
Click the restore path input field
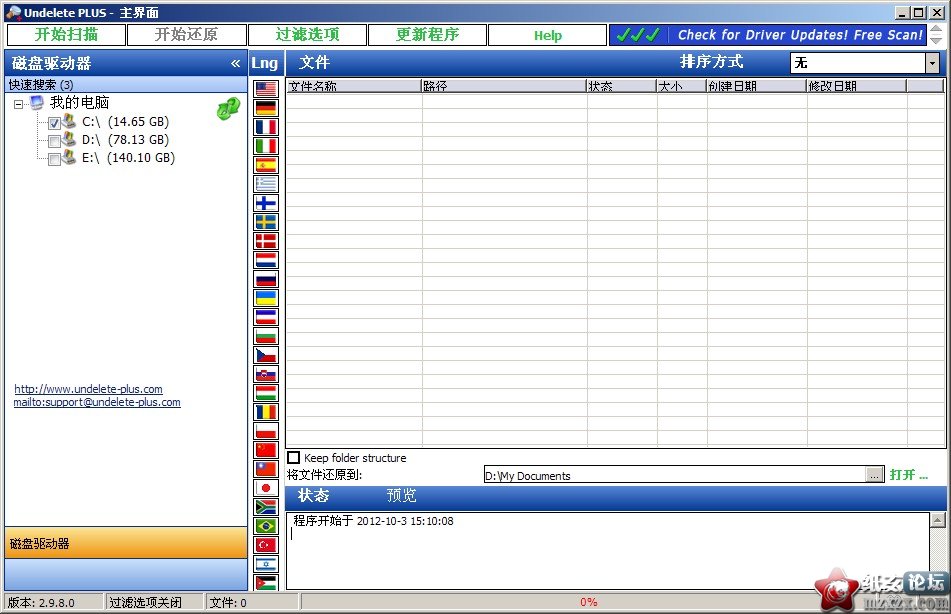(x=675, y=475)
